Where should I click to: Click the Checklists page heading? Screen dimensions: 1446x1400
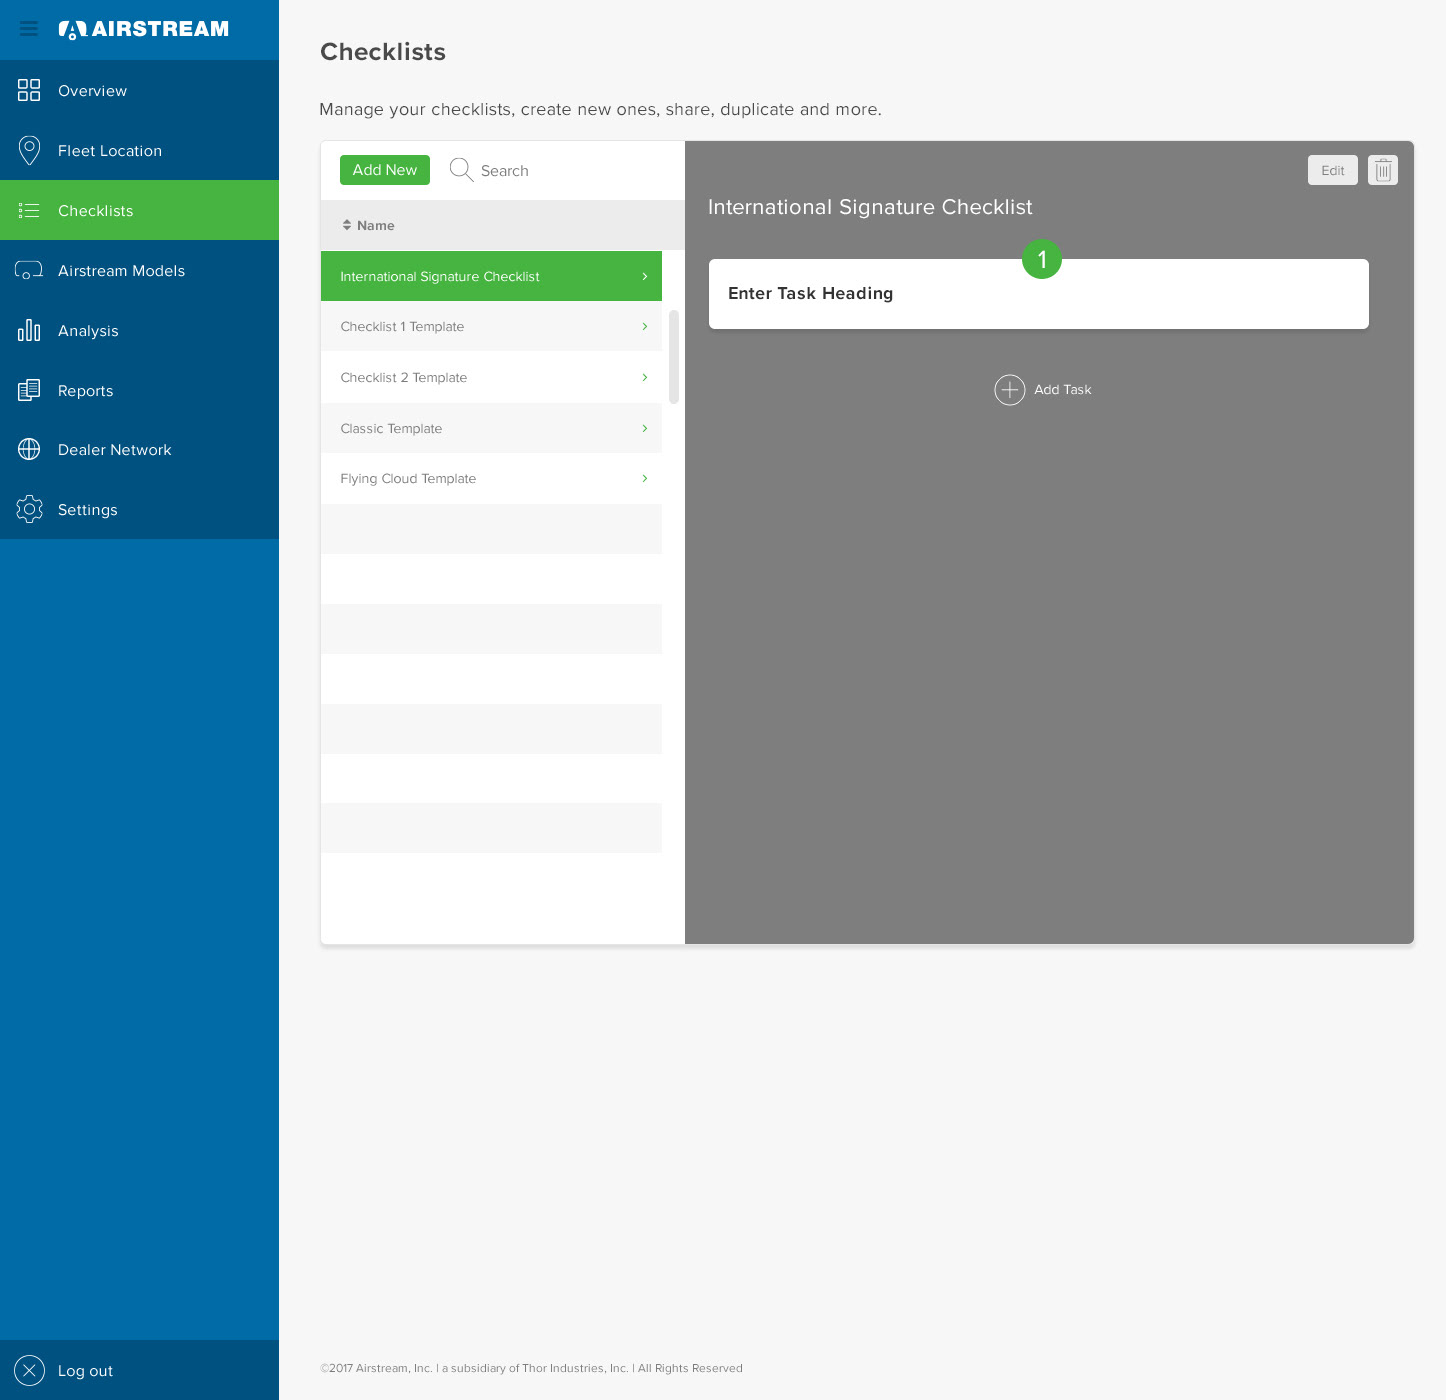[x=383, y=52]
